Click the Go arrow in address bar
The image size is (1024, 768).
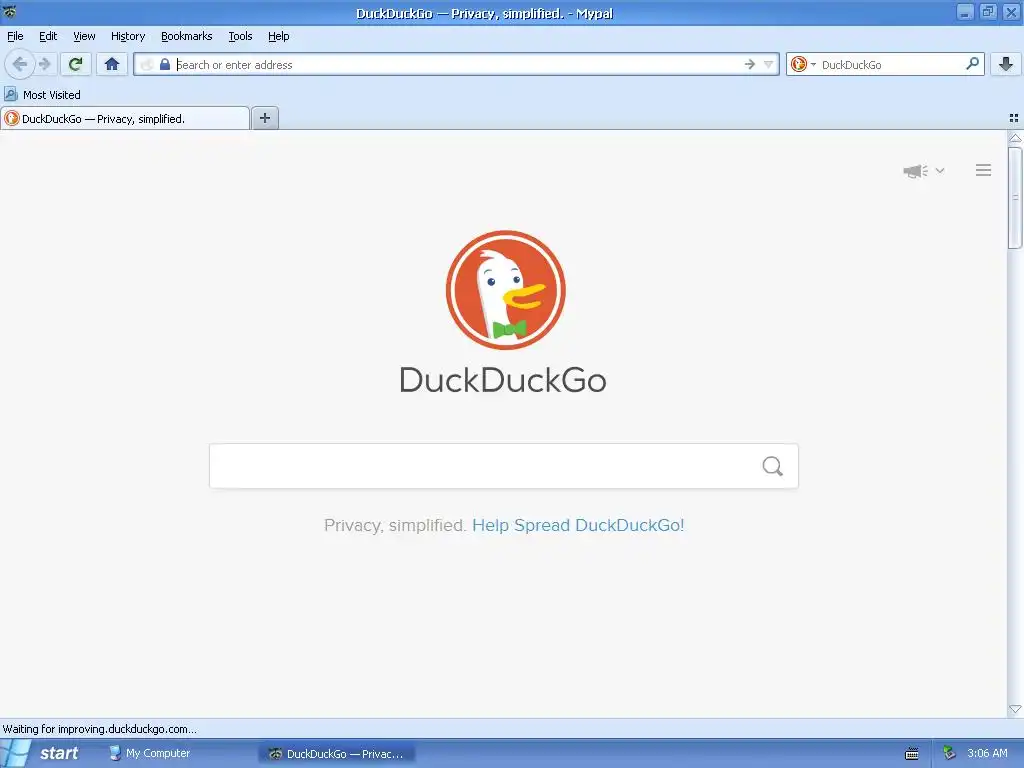point(750,64)
